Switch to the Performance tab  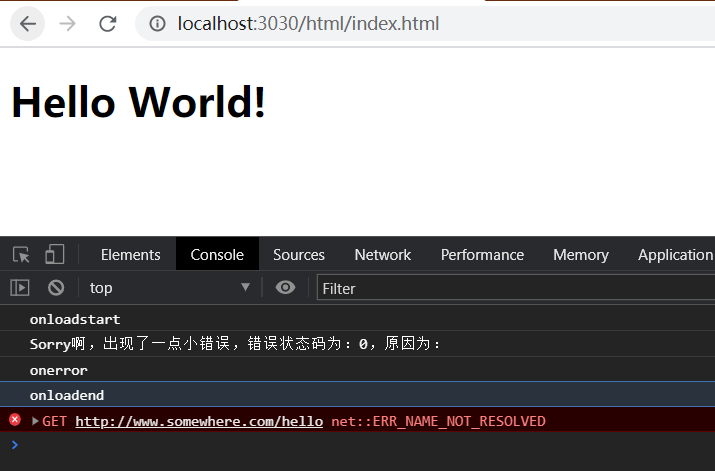click(x=482, y=254)
